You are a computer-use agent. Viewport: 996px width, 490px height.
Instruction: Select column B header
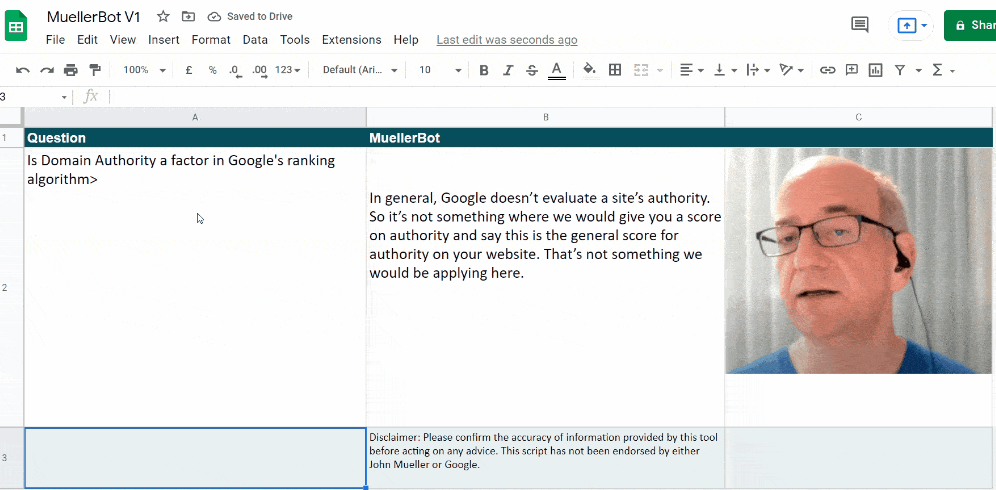point(546,118)
